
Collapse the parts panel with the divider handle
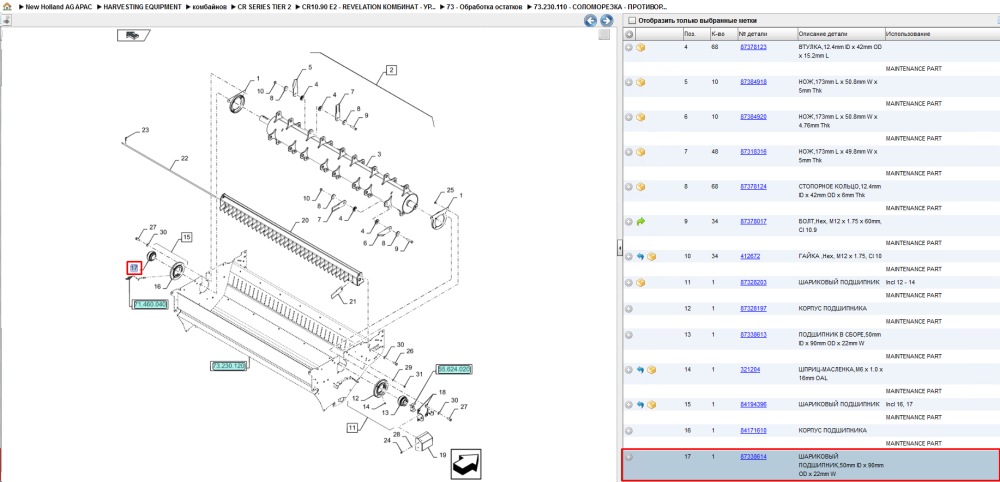pyautogui.click(x=620, y=249)
